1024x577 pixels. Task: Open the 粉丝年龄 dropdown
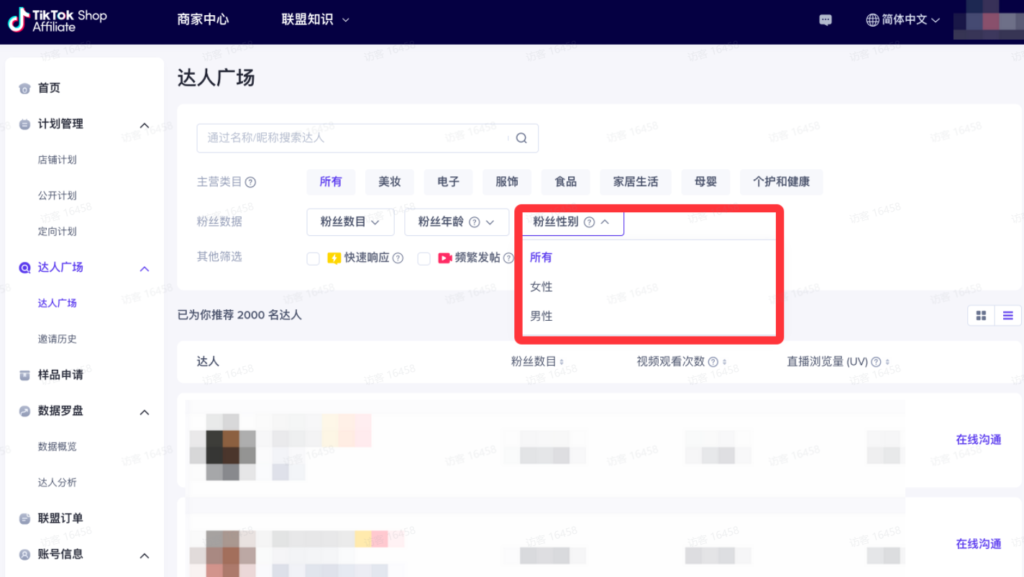pos(456,222)
